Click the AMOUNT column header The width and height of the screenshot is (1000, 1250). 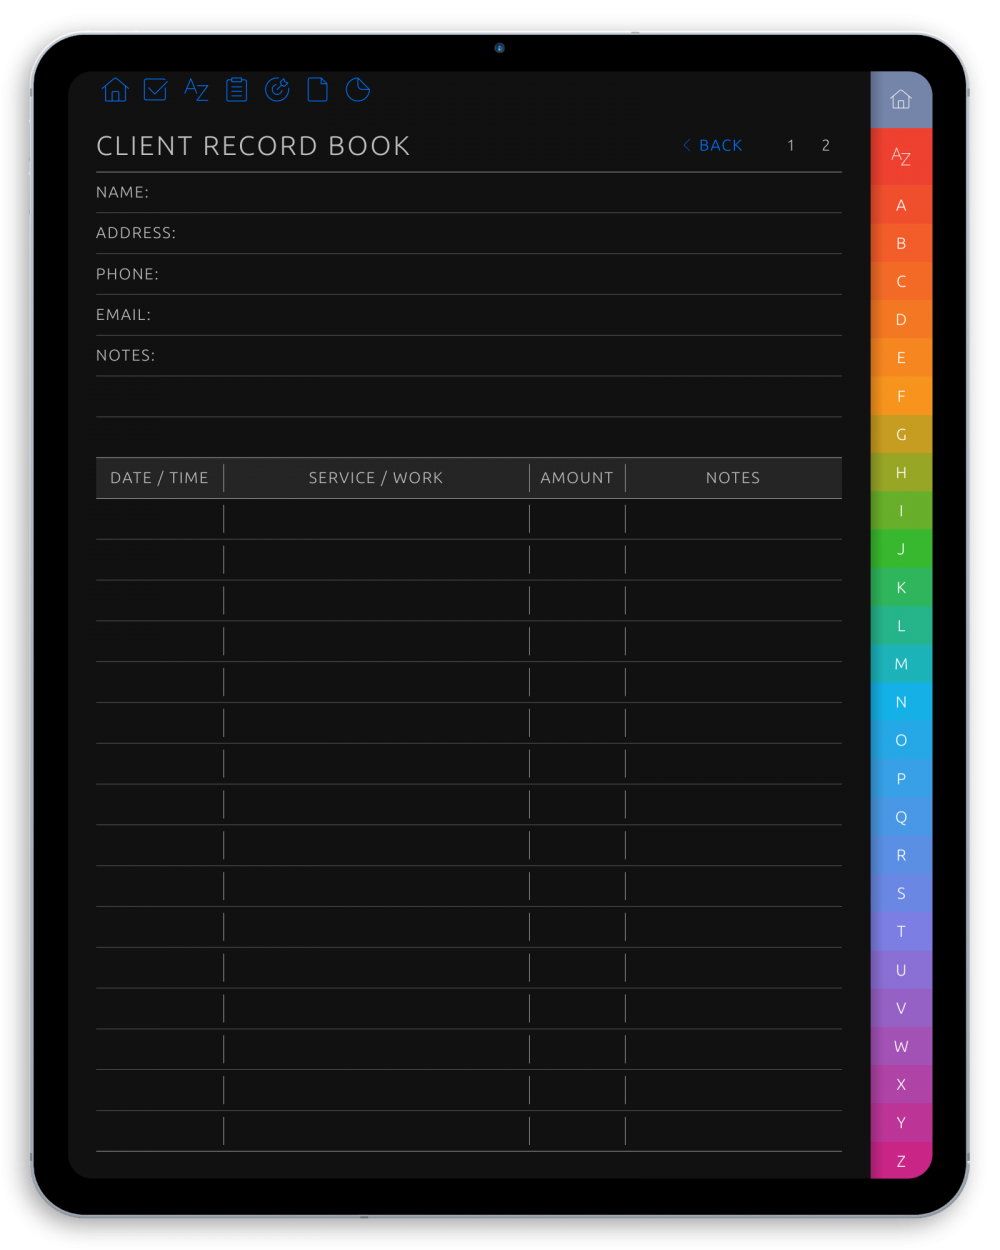pos(576,477)
